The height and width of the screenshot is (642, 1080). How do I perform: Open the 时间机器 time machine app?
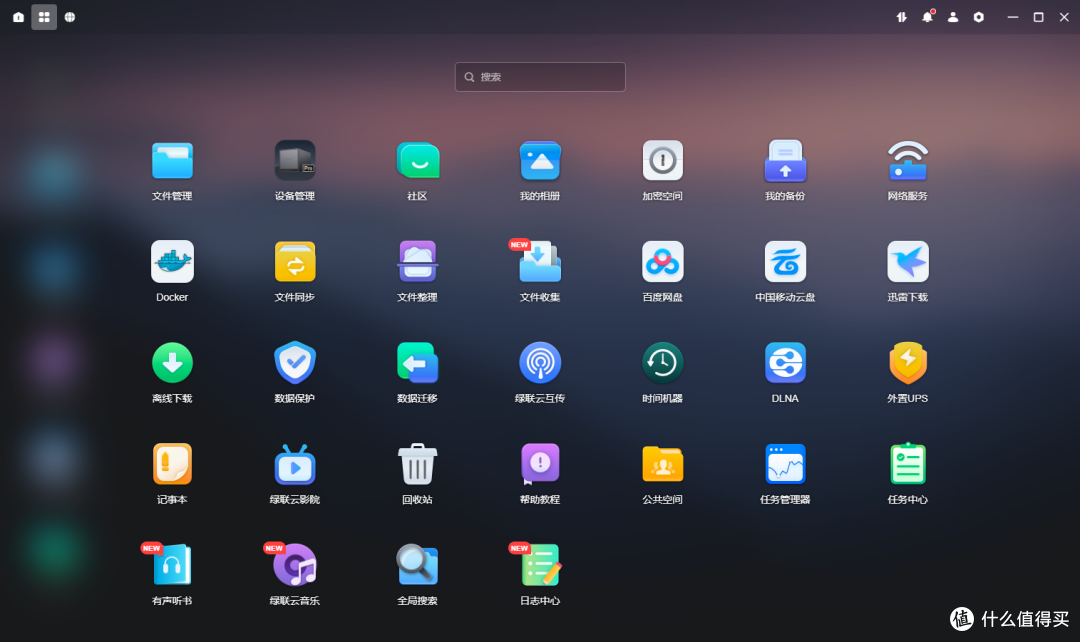663,363
